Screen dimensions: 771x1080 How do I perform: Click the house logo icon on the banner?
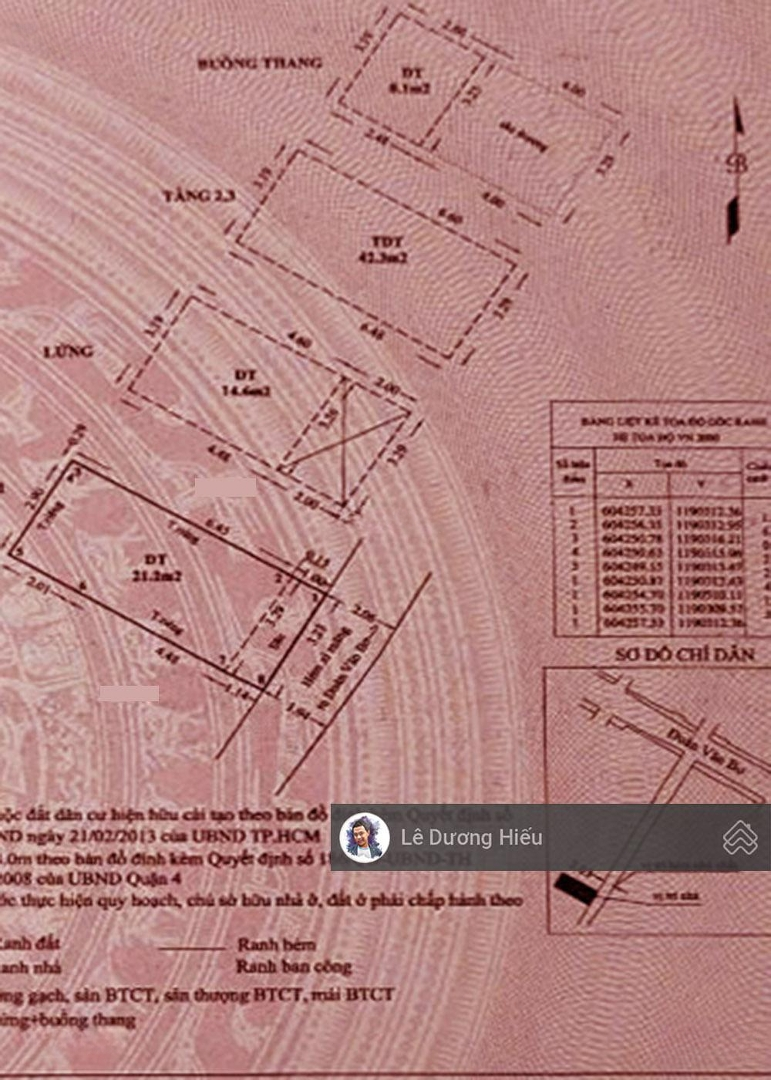pos(740,837)
